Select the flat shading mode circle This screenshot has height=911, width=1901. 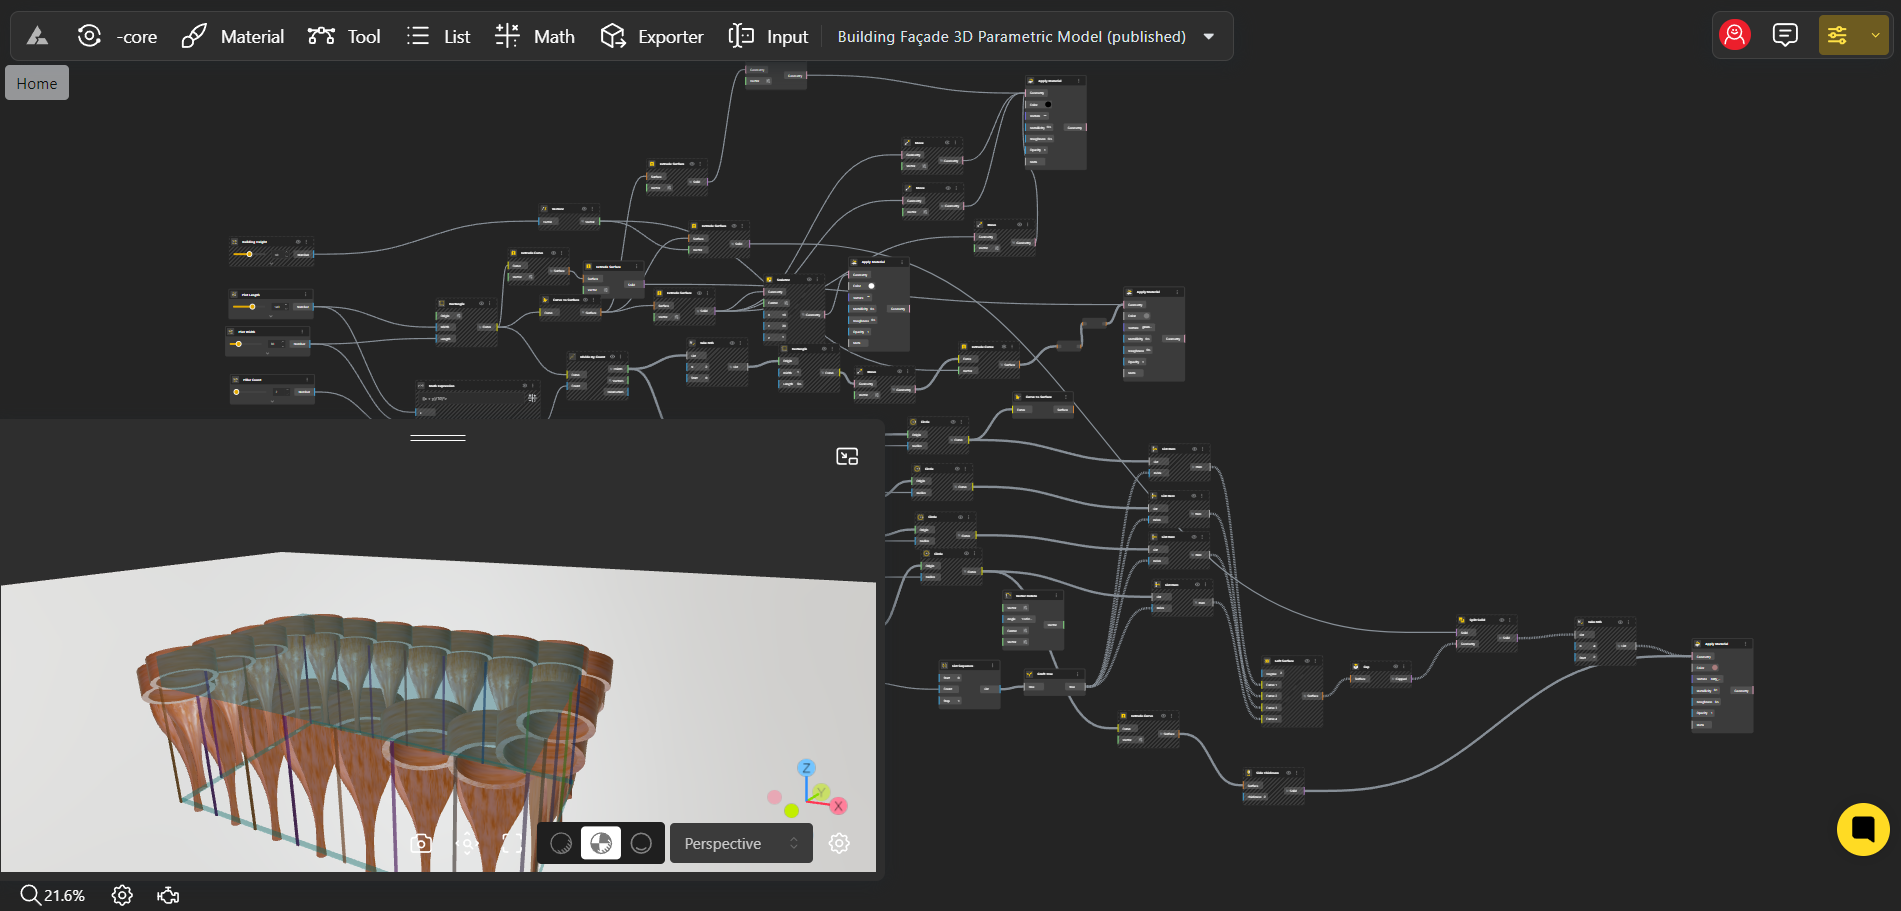coord(562,844)
